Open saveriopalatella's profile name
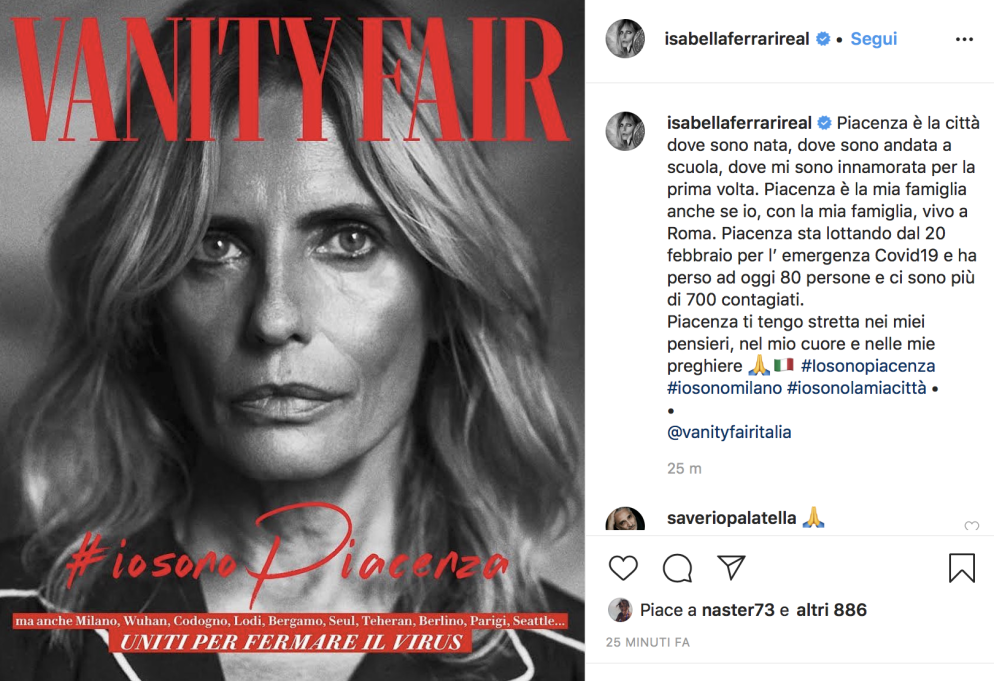The height and width of the screenshot is (681, 994). click(x=732, y=518)
